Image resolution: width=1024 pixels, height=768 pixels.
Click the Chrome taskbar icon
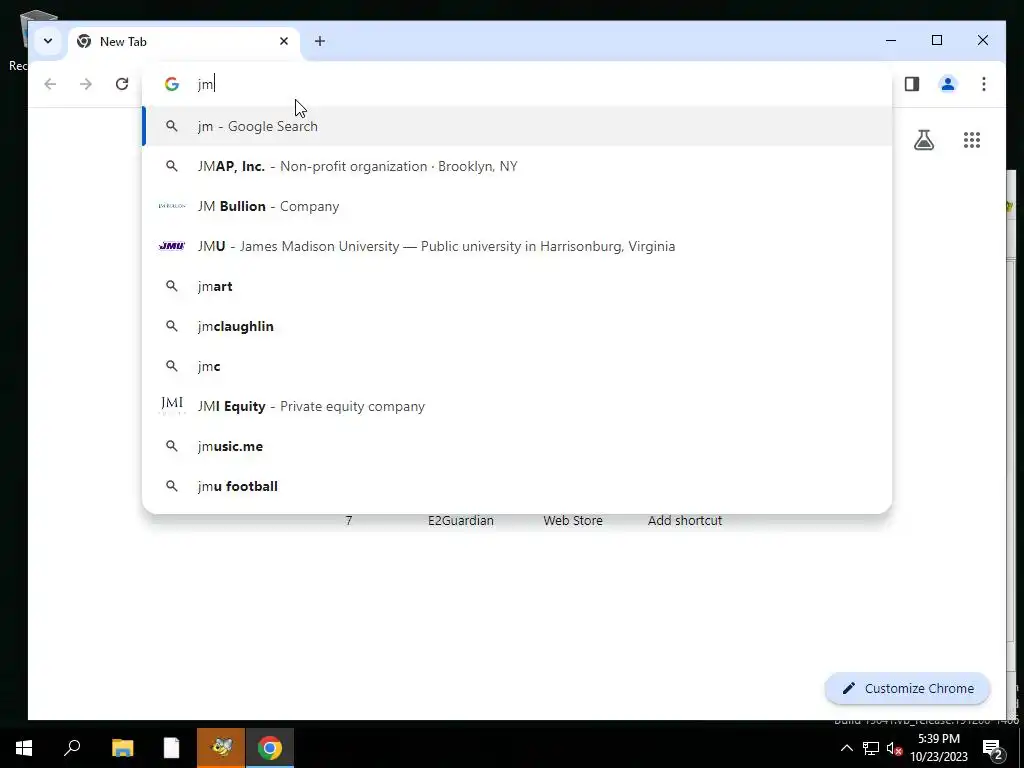click(270, 748)
